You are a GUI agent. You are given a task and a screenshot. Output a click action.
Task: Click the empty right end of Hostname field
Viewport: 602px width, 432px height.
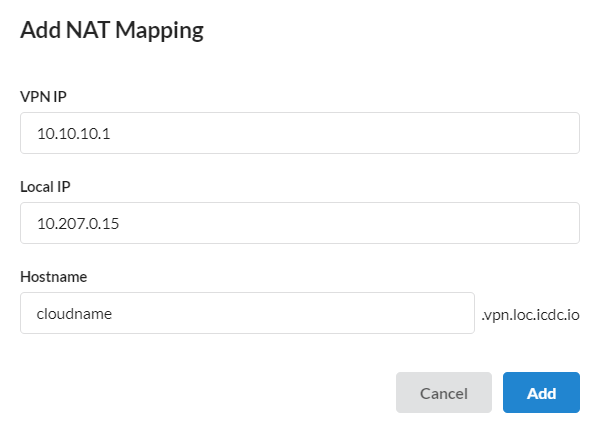(420, 313)
